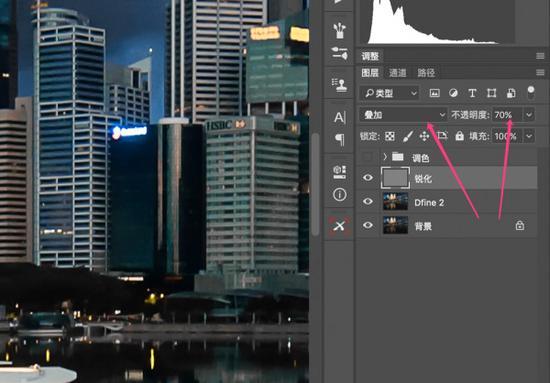Click the 100% fill field
Viewport: 550px width, 383px height.
pyautogui.click(x=507, y=136)
